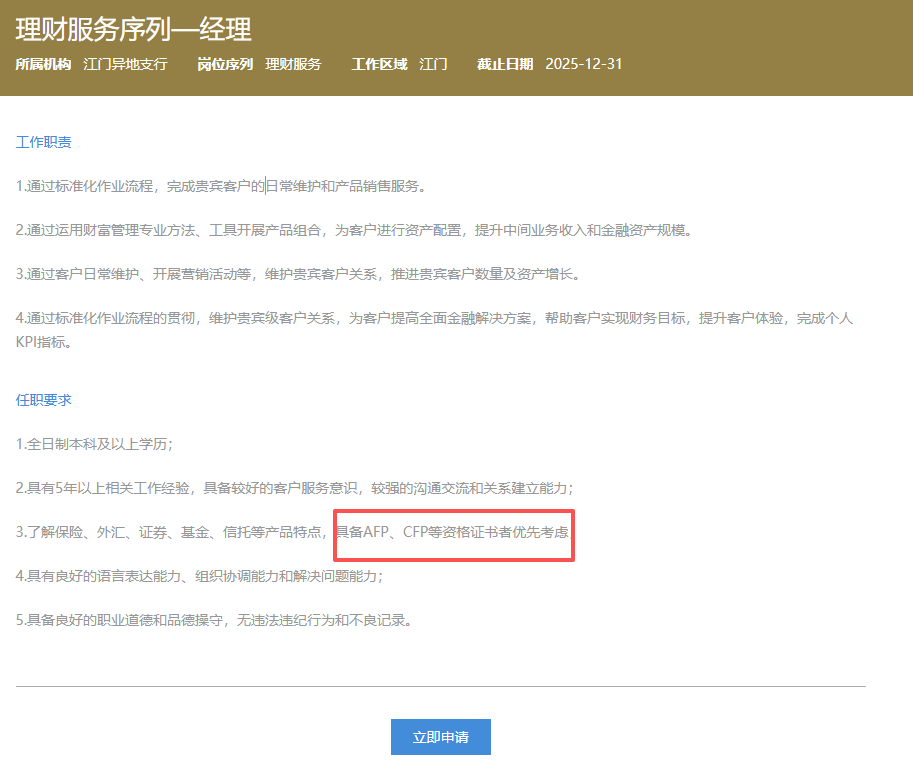The height and width of the screenshot is (761, 913).
Task: Click the 理财服务 series value
Action: 293,64
